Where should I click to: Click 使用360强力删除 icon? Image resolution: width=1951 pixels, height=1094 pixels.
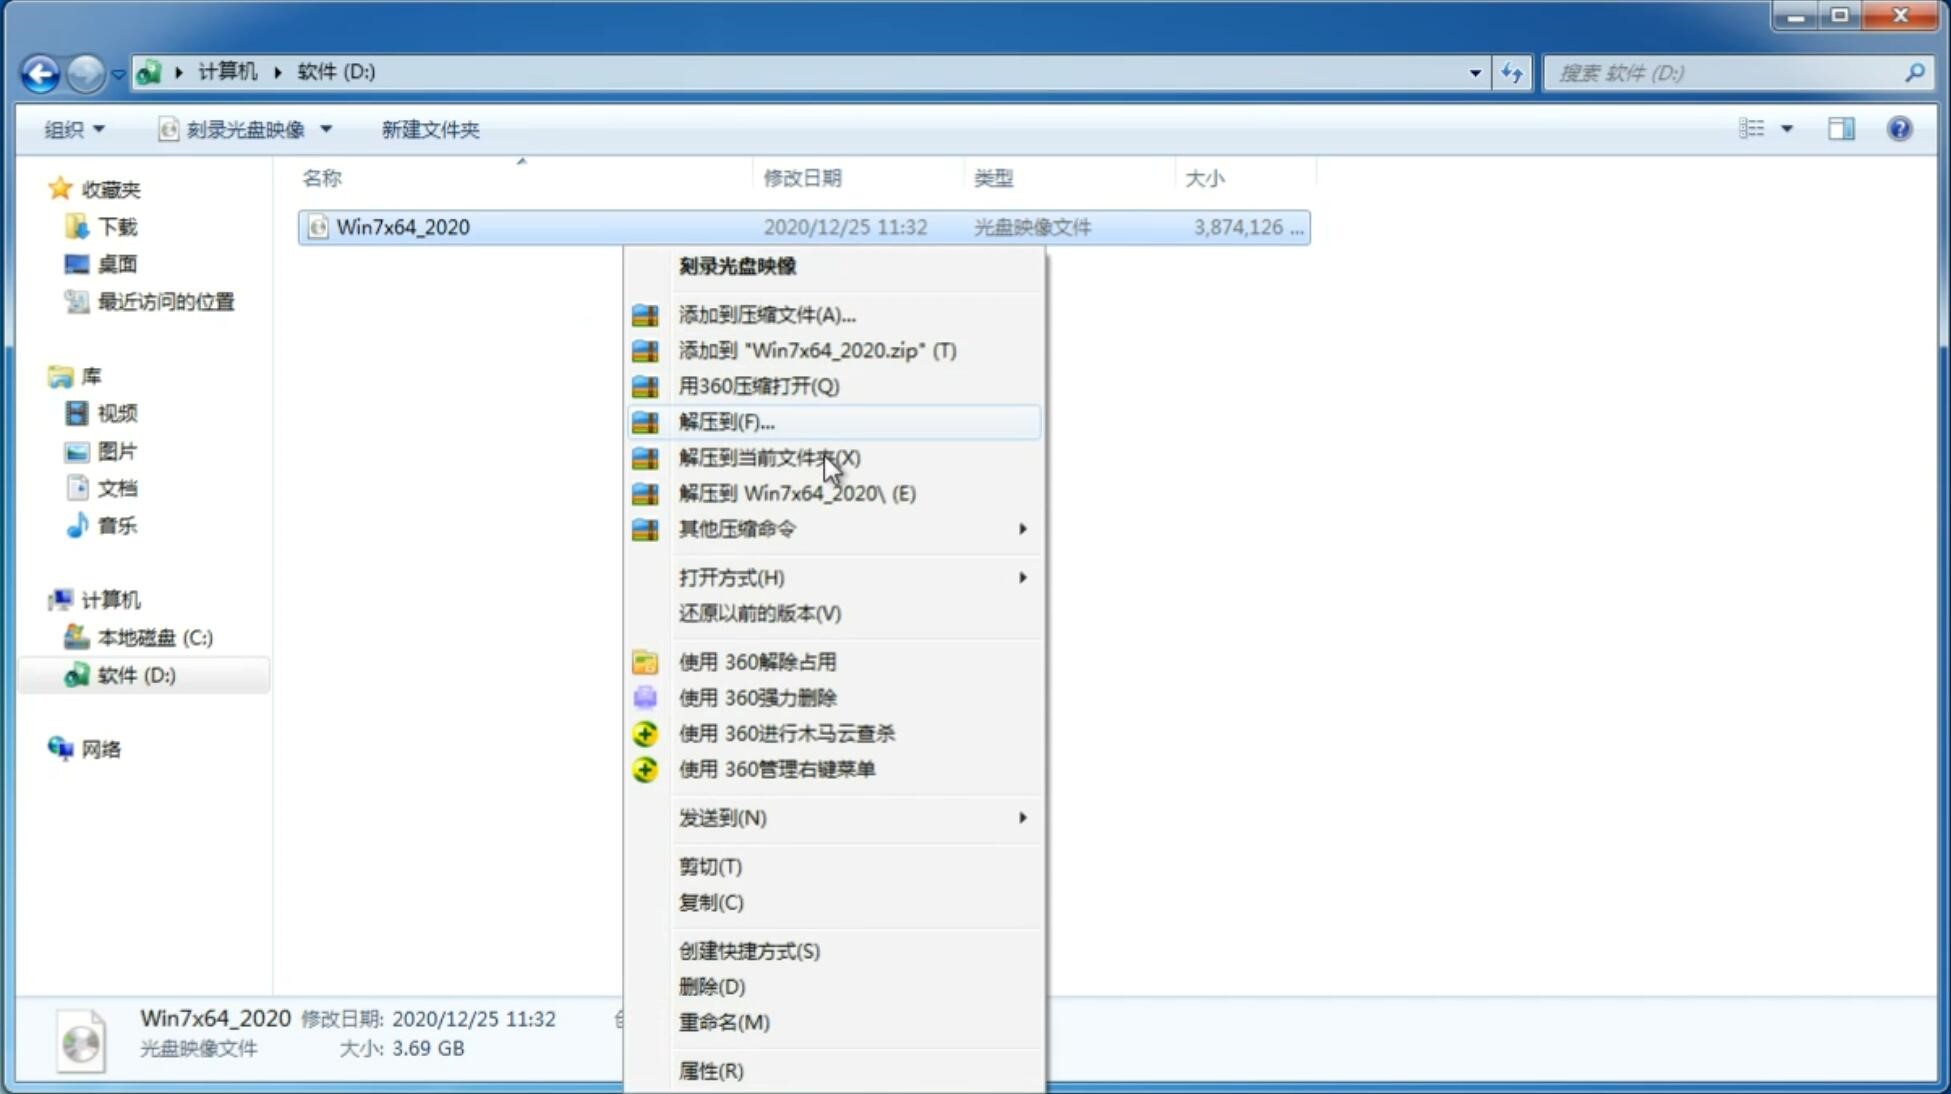[x=643, y=696]
